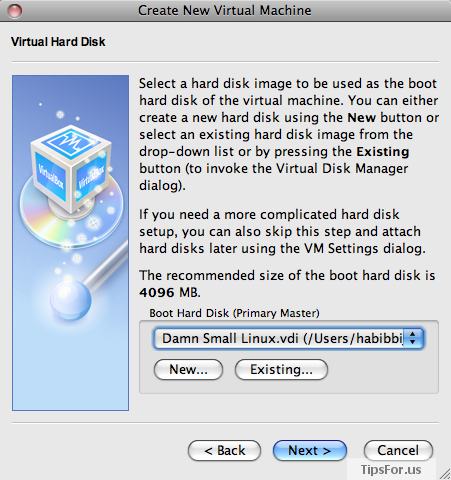This screenshot has height=480, width=451.
Task: Proceed with the Next button
Action: point(310,451)
